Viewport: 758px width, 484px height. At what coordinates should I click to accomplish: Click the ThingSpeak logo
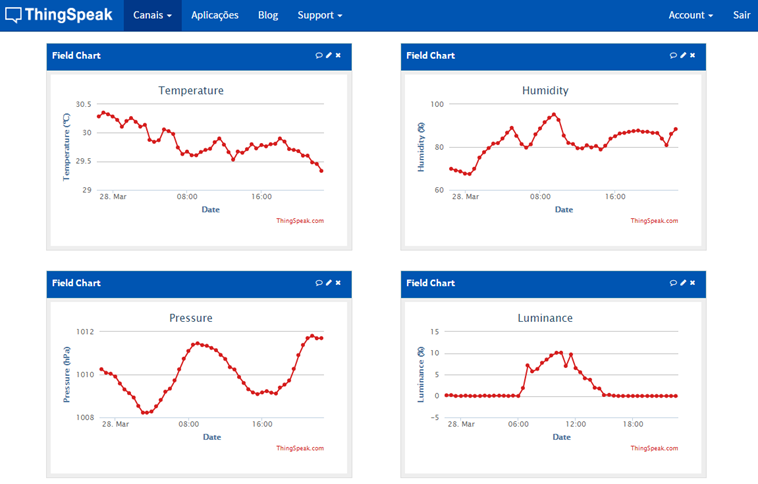[58, 15]
